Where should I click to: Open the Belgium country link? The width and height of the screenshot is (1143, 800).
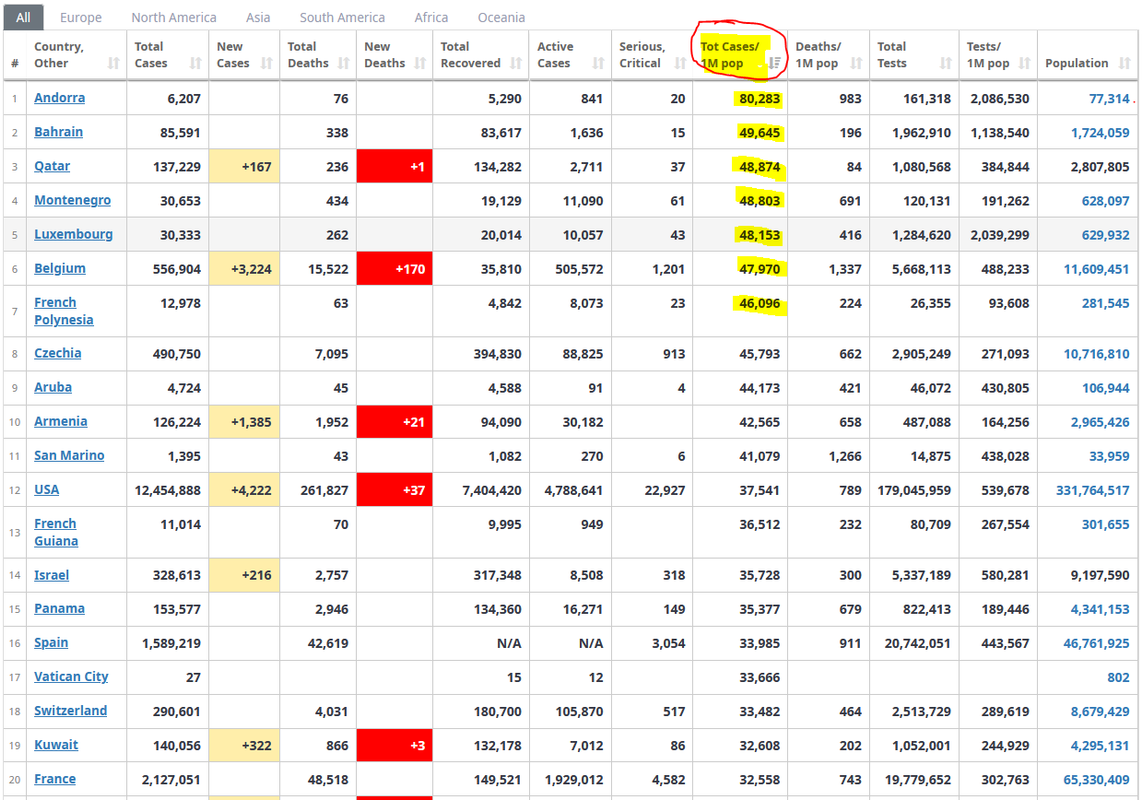pyautogui.click(x=60, y=268)
